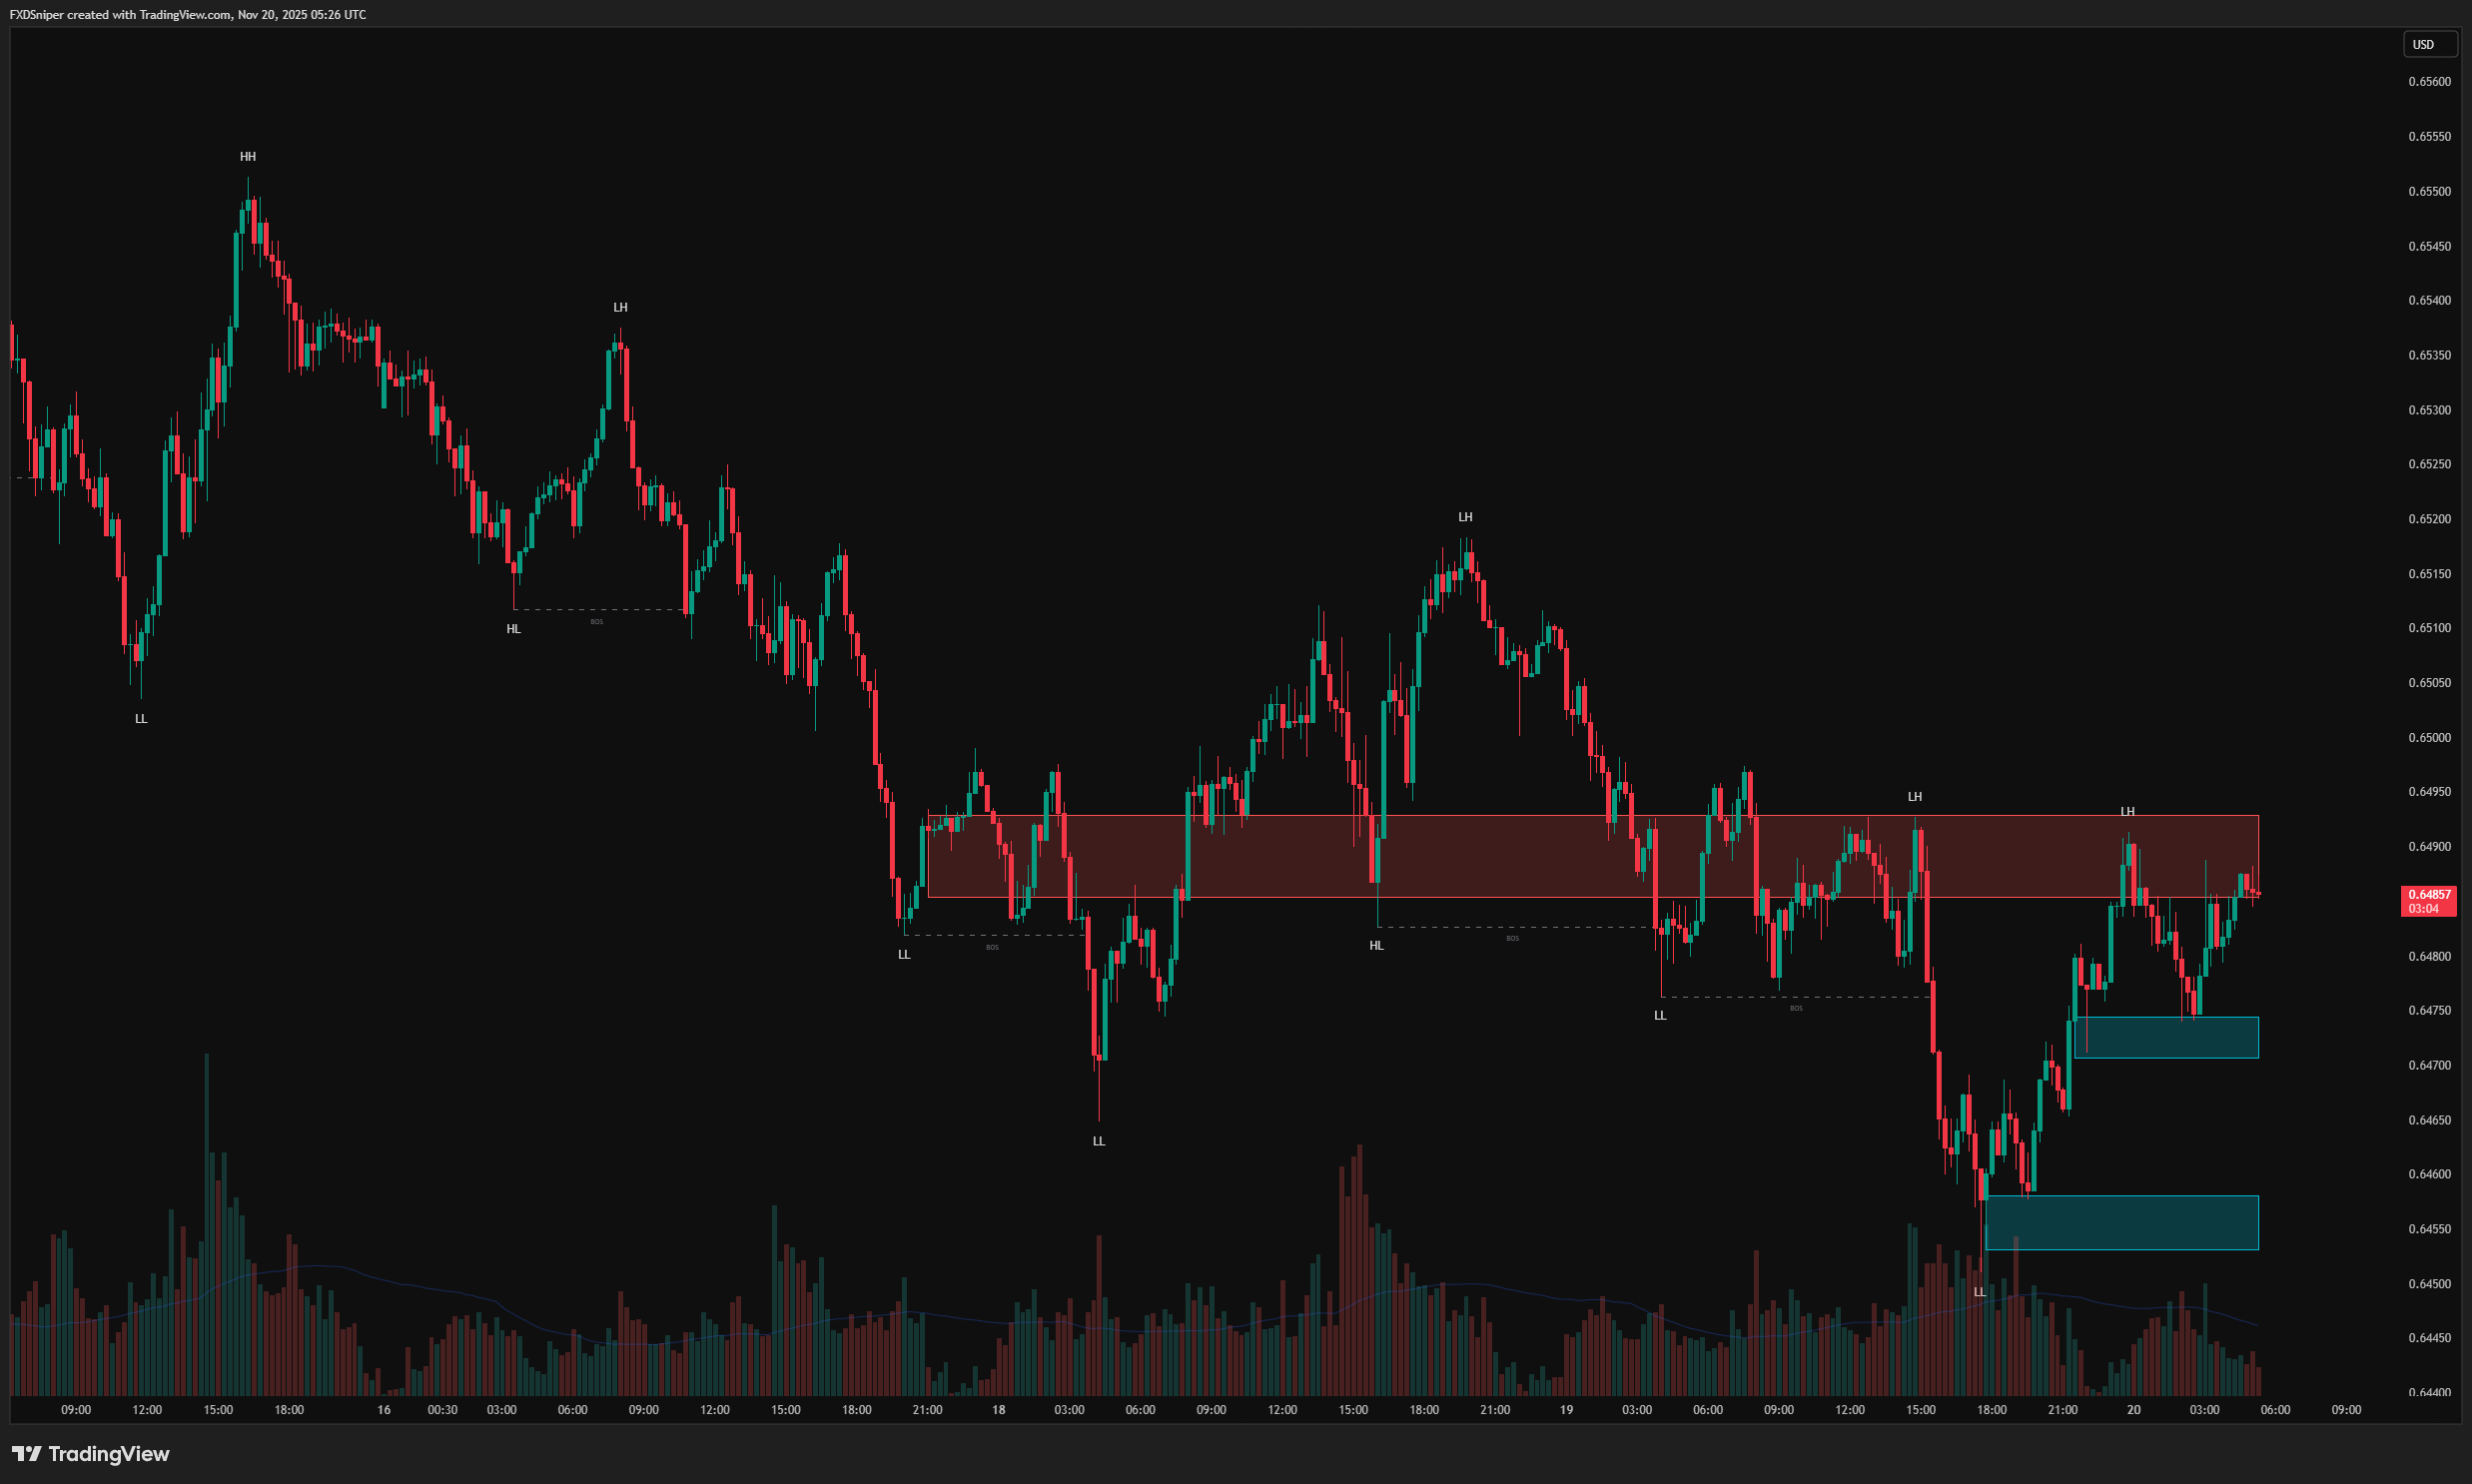The width and height of the screenshot is (2472, 1484).
Task: Click the date marker 19 on time axis
Action: coord(1566,1410)
